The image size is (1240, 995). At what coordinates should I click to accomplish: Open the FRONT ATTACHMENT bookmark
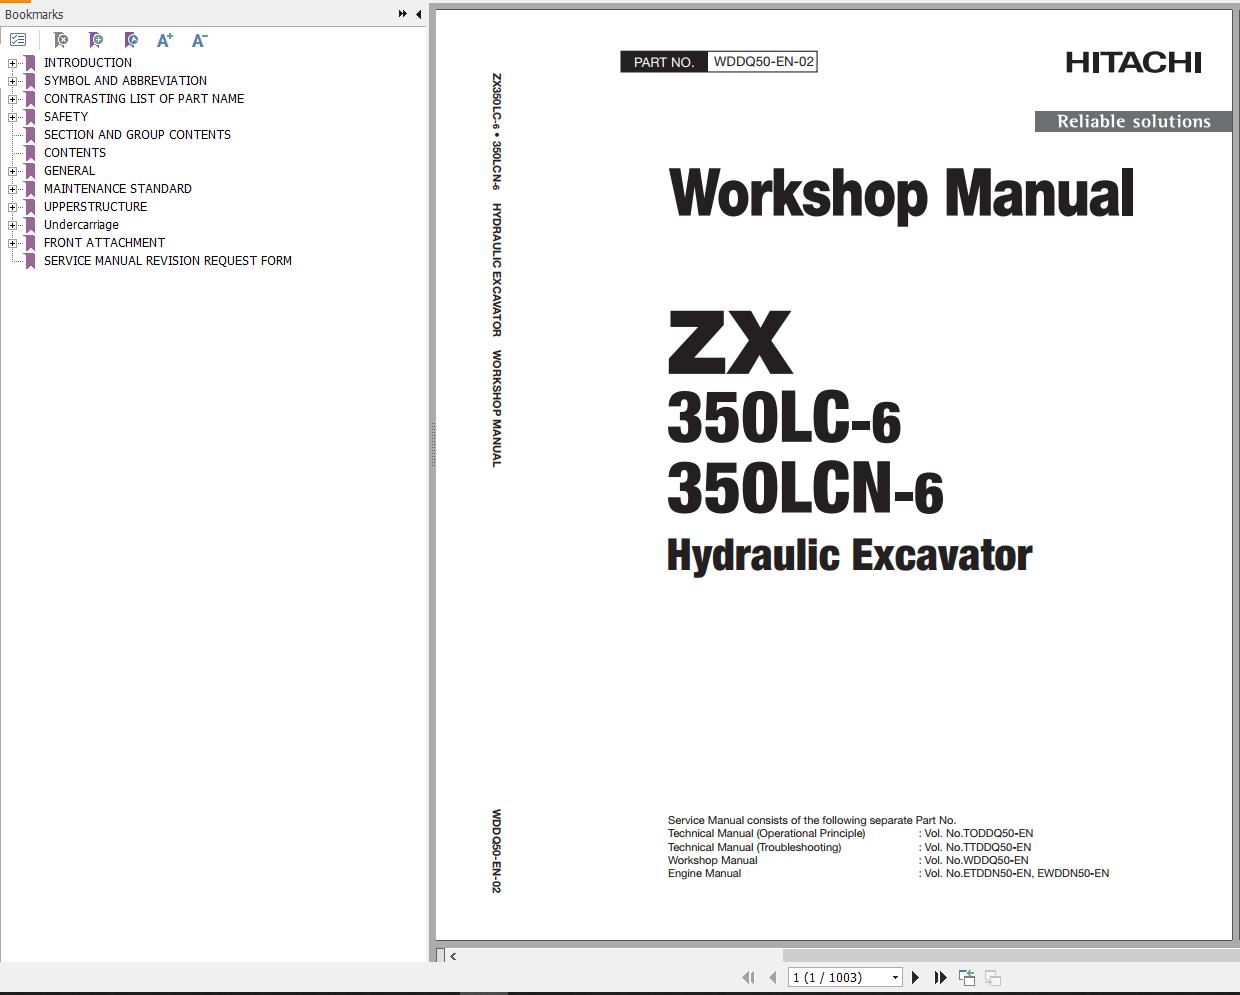[104, 243]
